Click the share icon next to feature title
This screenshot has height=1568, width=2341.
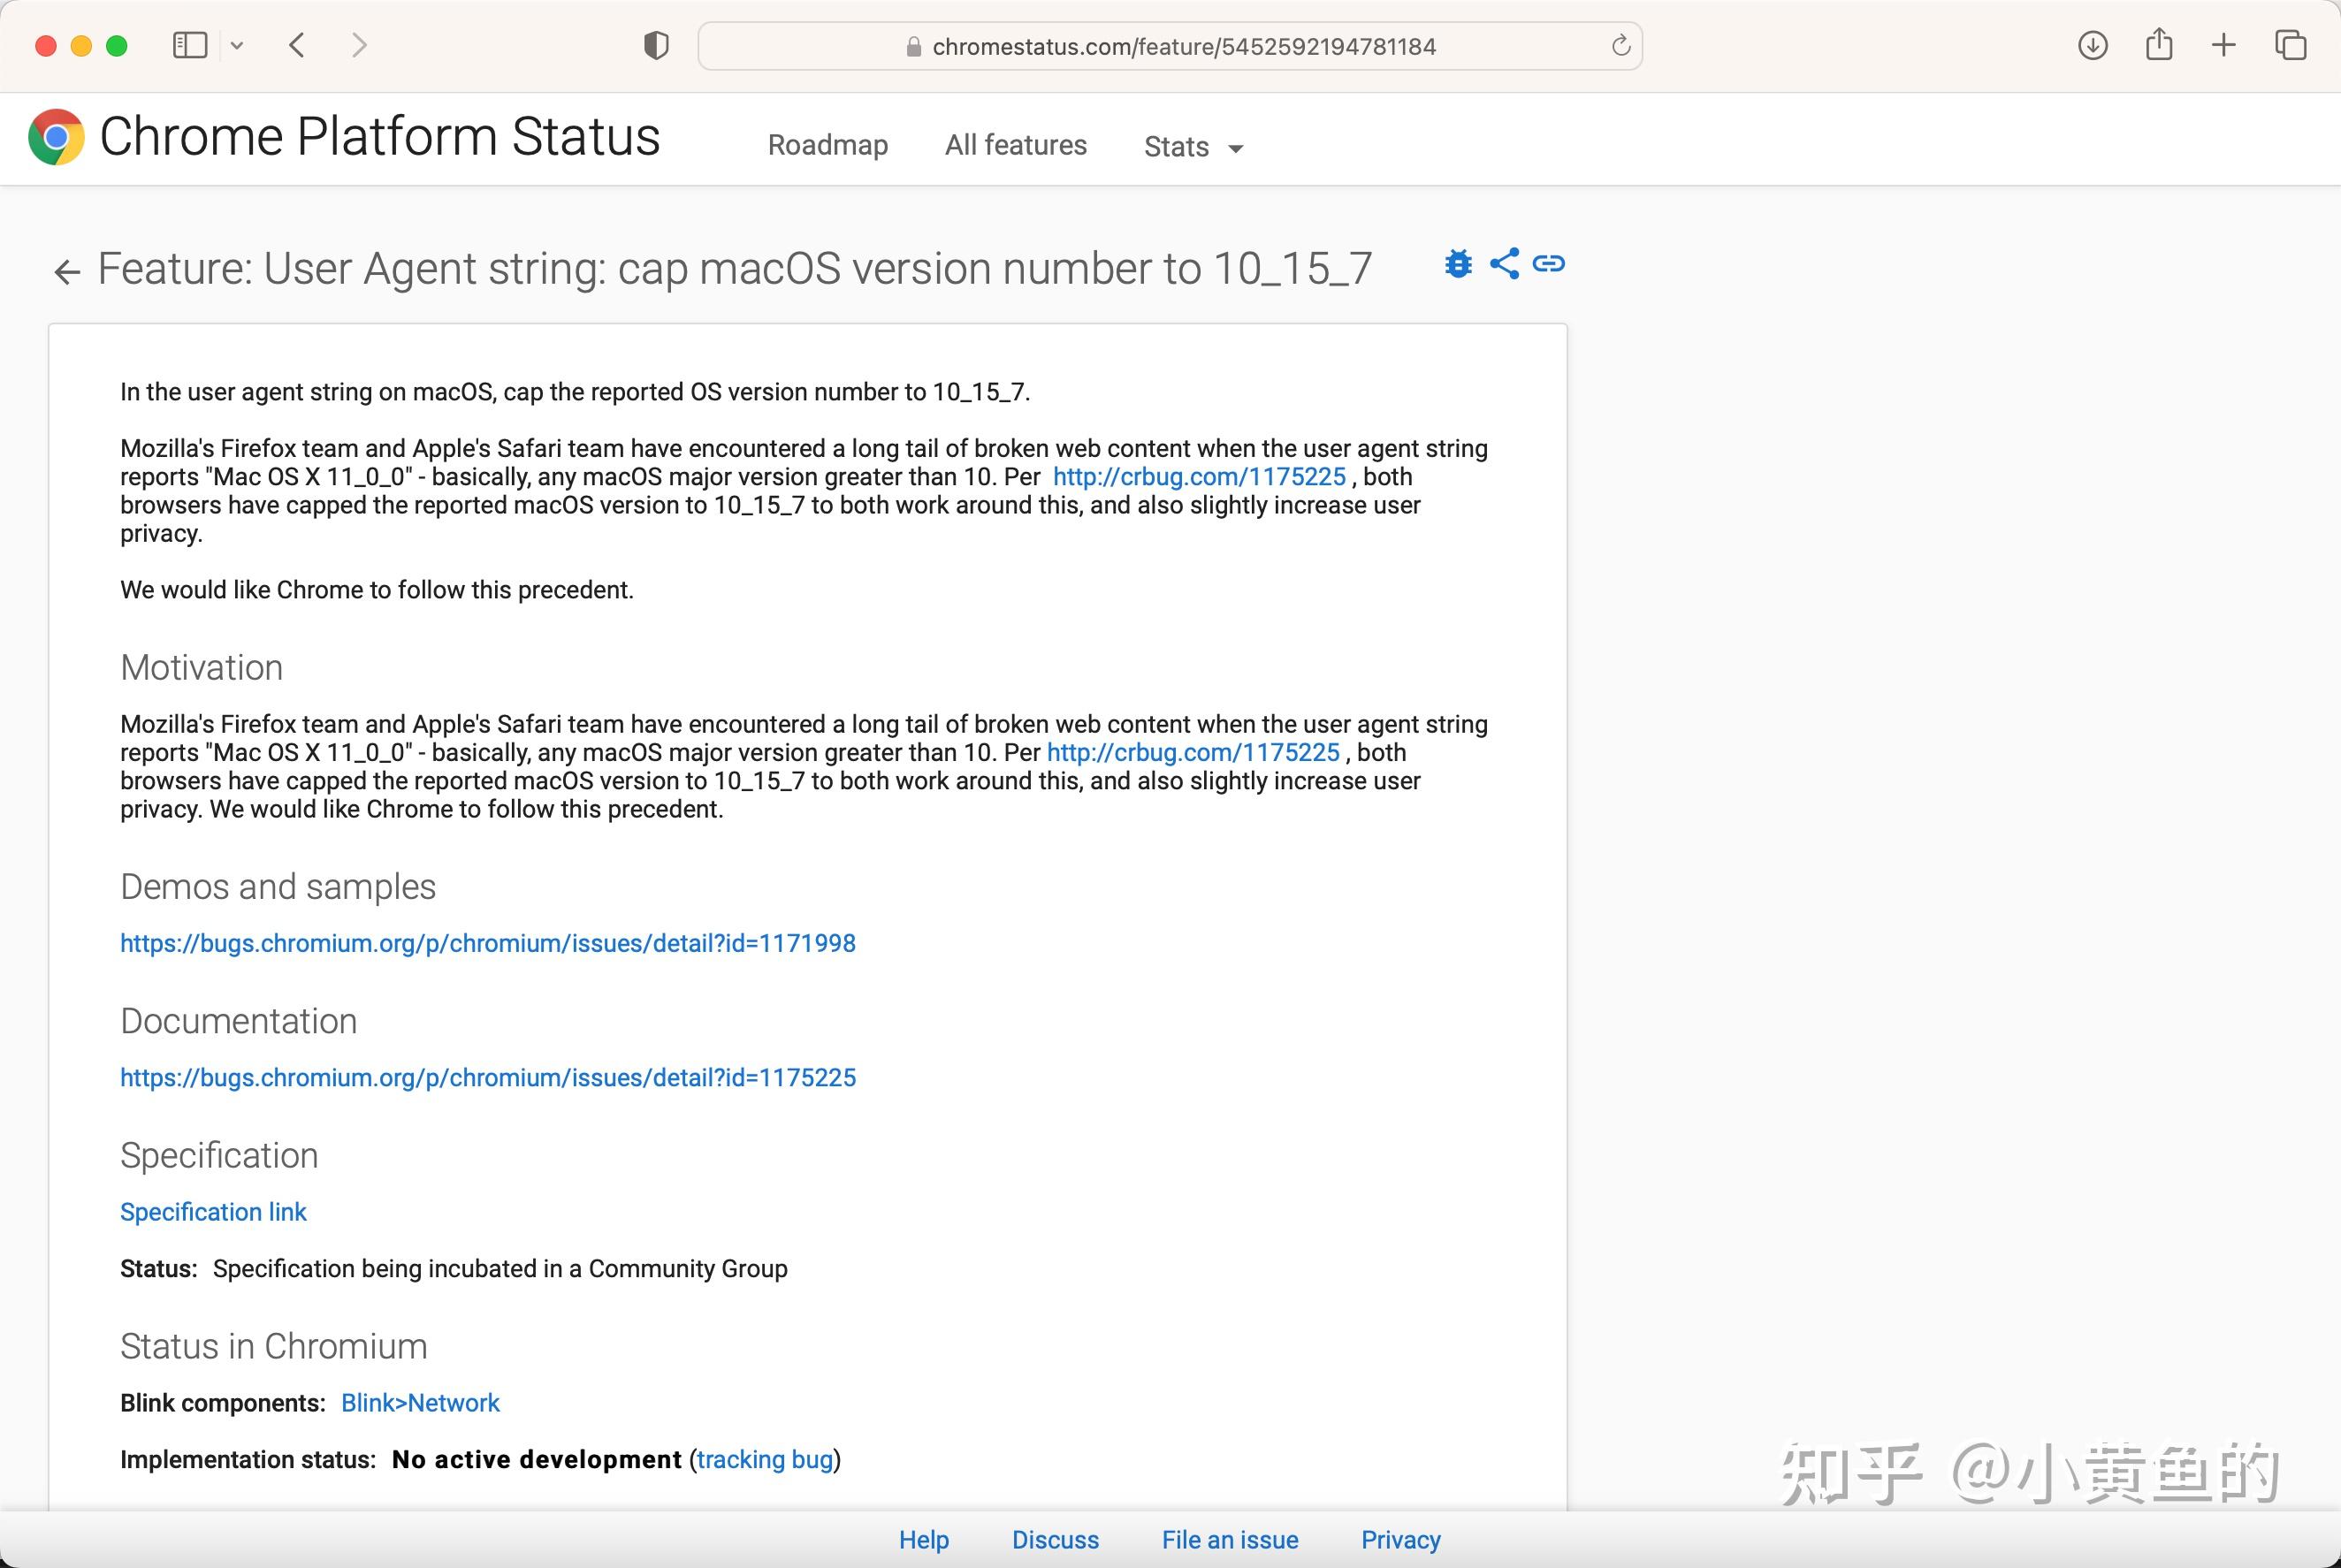pos(1504,264)
